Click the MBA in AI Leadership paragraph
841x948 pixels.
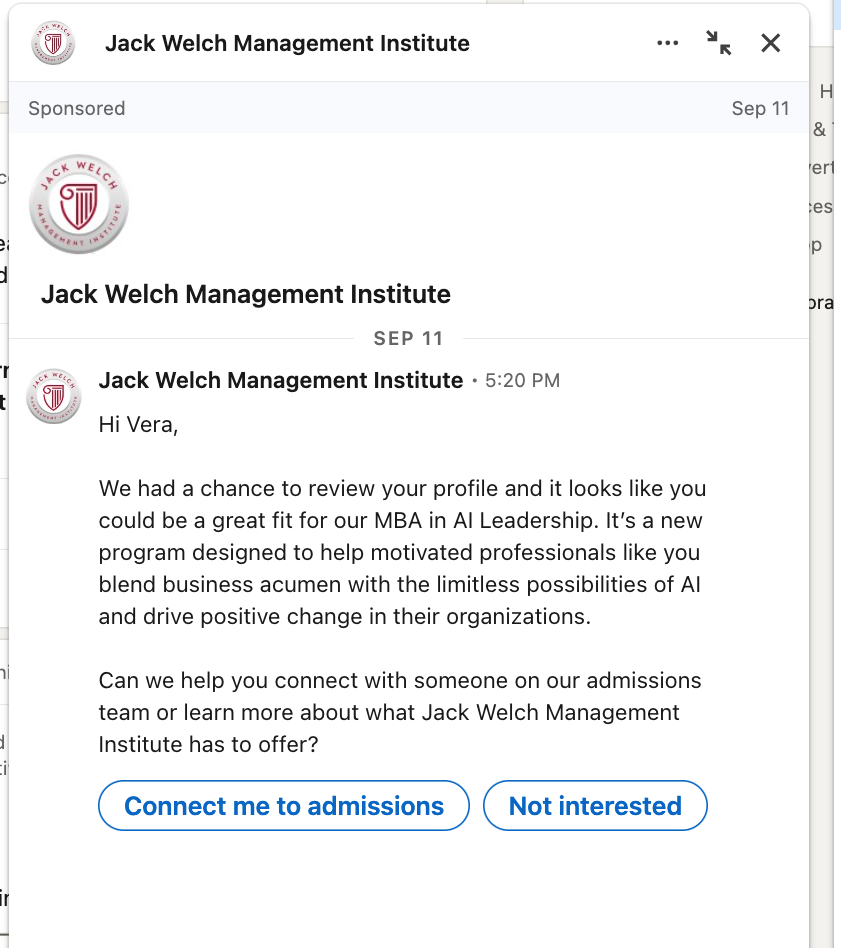tap(402, 552)
